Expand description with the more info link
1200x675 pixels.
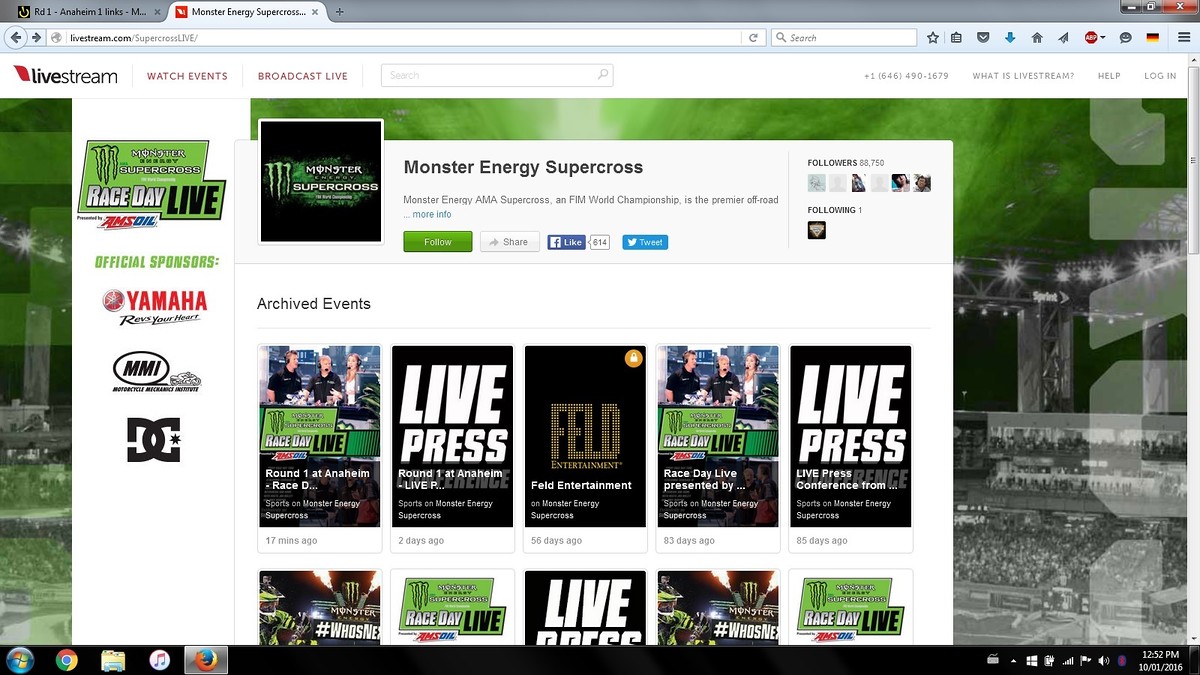tap(431, 215)
